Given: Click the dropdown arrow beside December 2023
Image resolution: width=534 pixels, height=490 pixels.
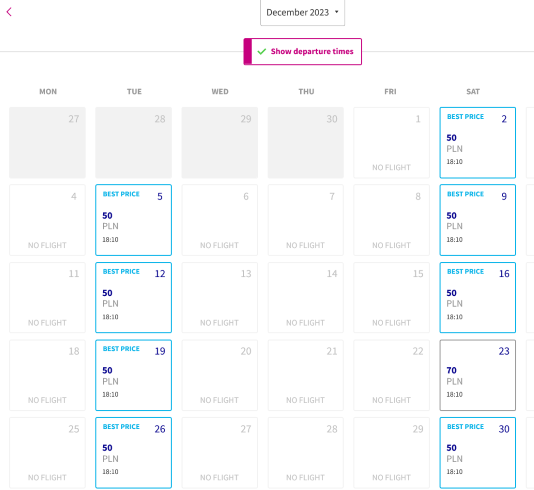Looking at the screenshot, I should (x=336, y=12).
